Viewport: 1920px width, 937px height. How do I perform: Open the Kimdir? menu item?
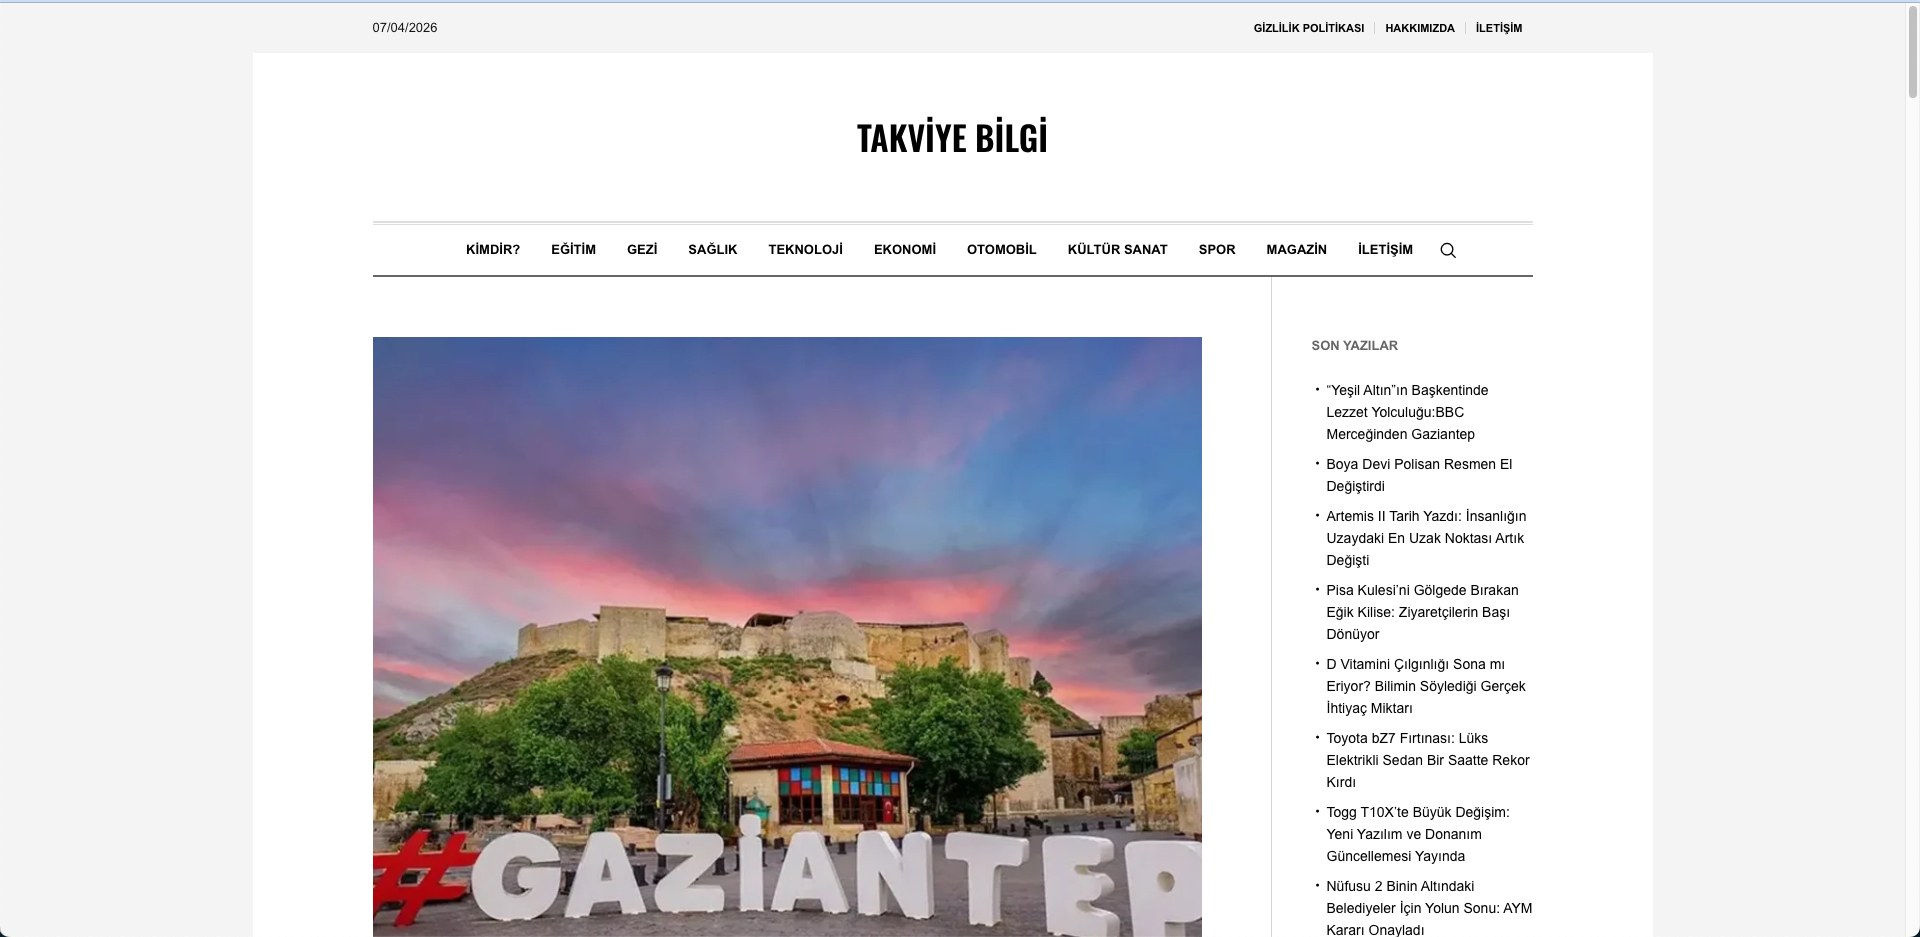(492, 250)
